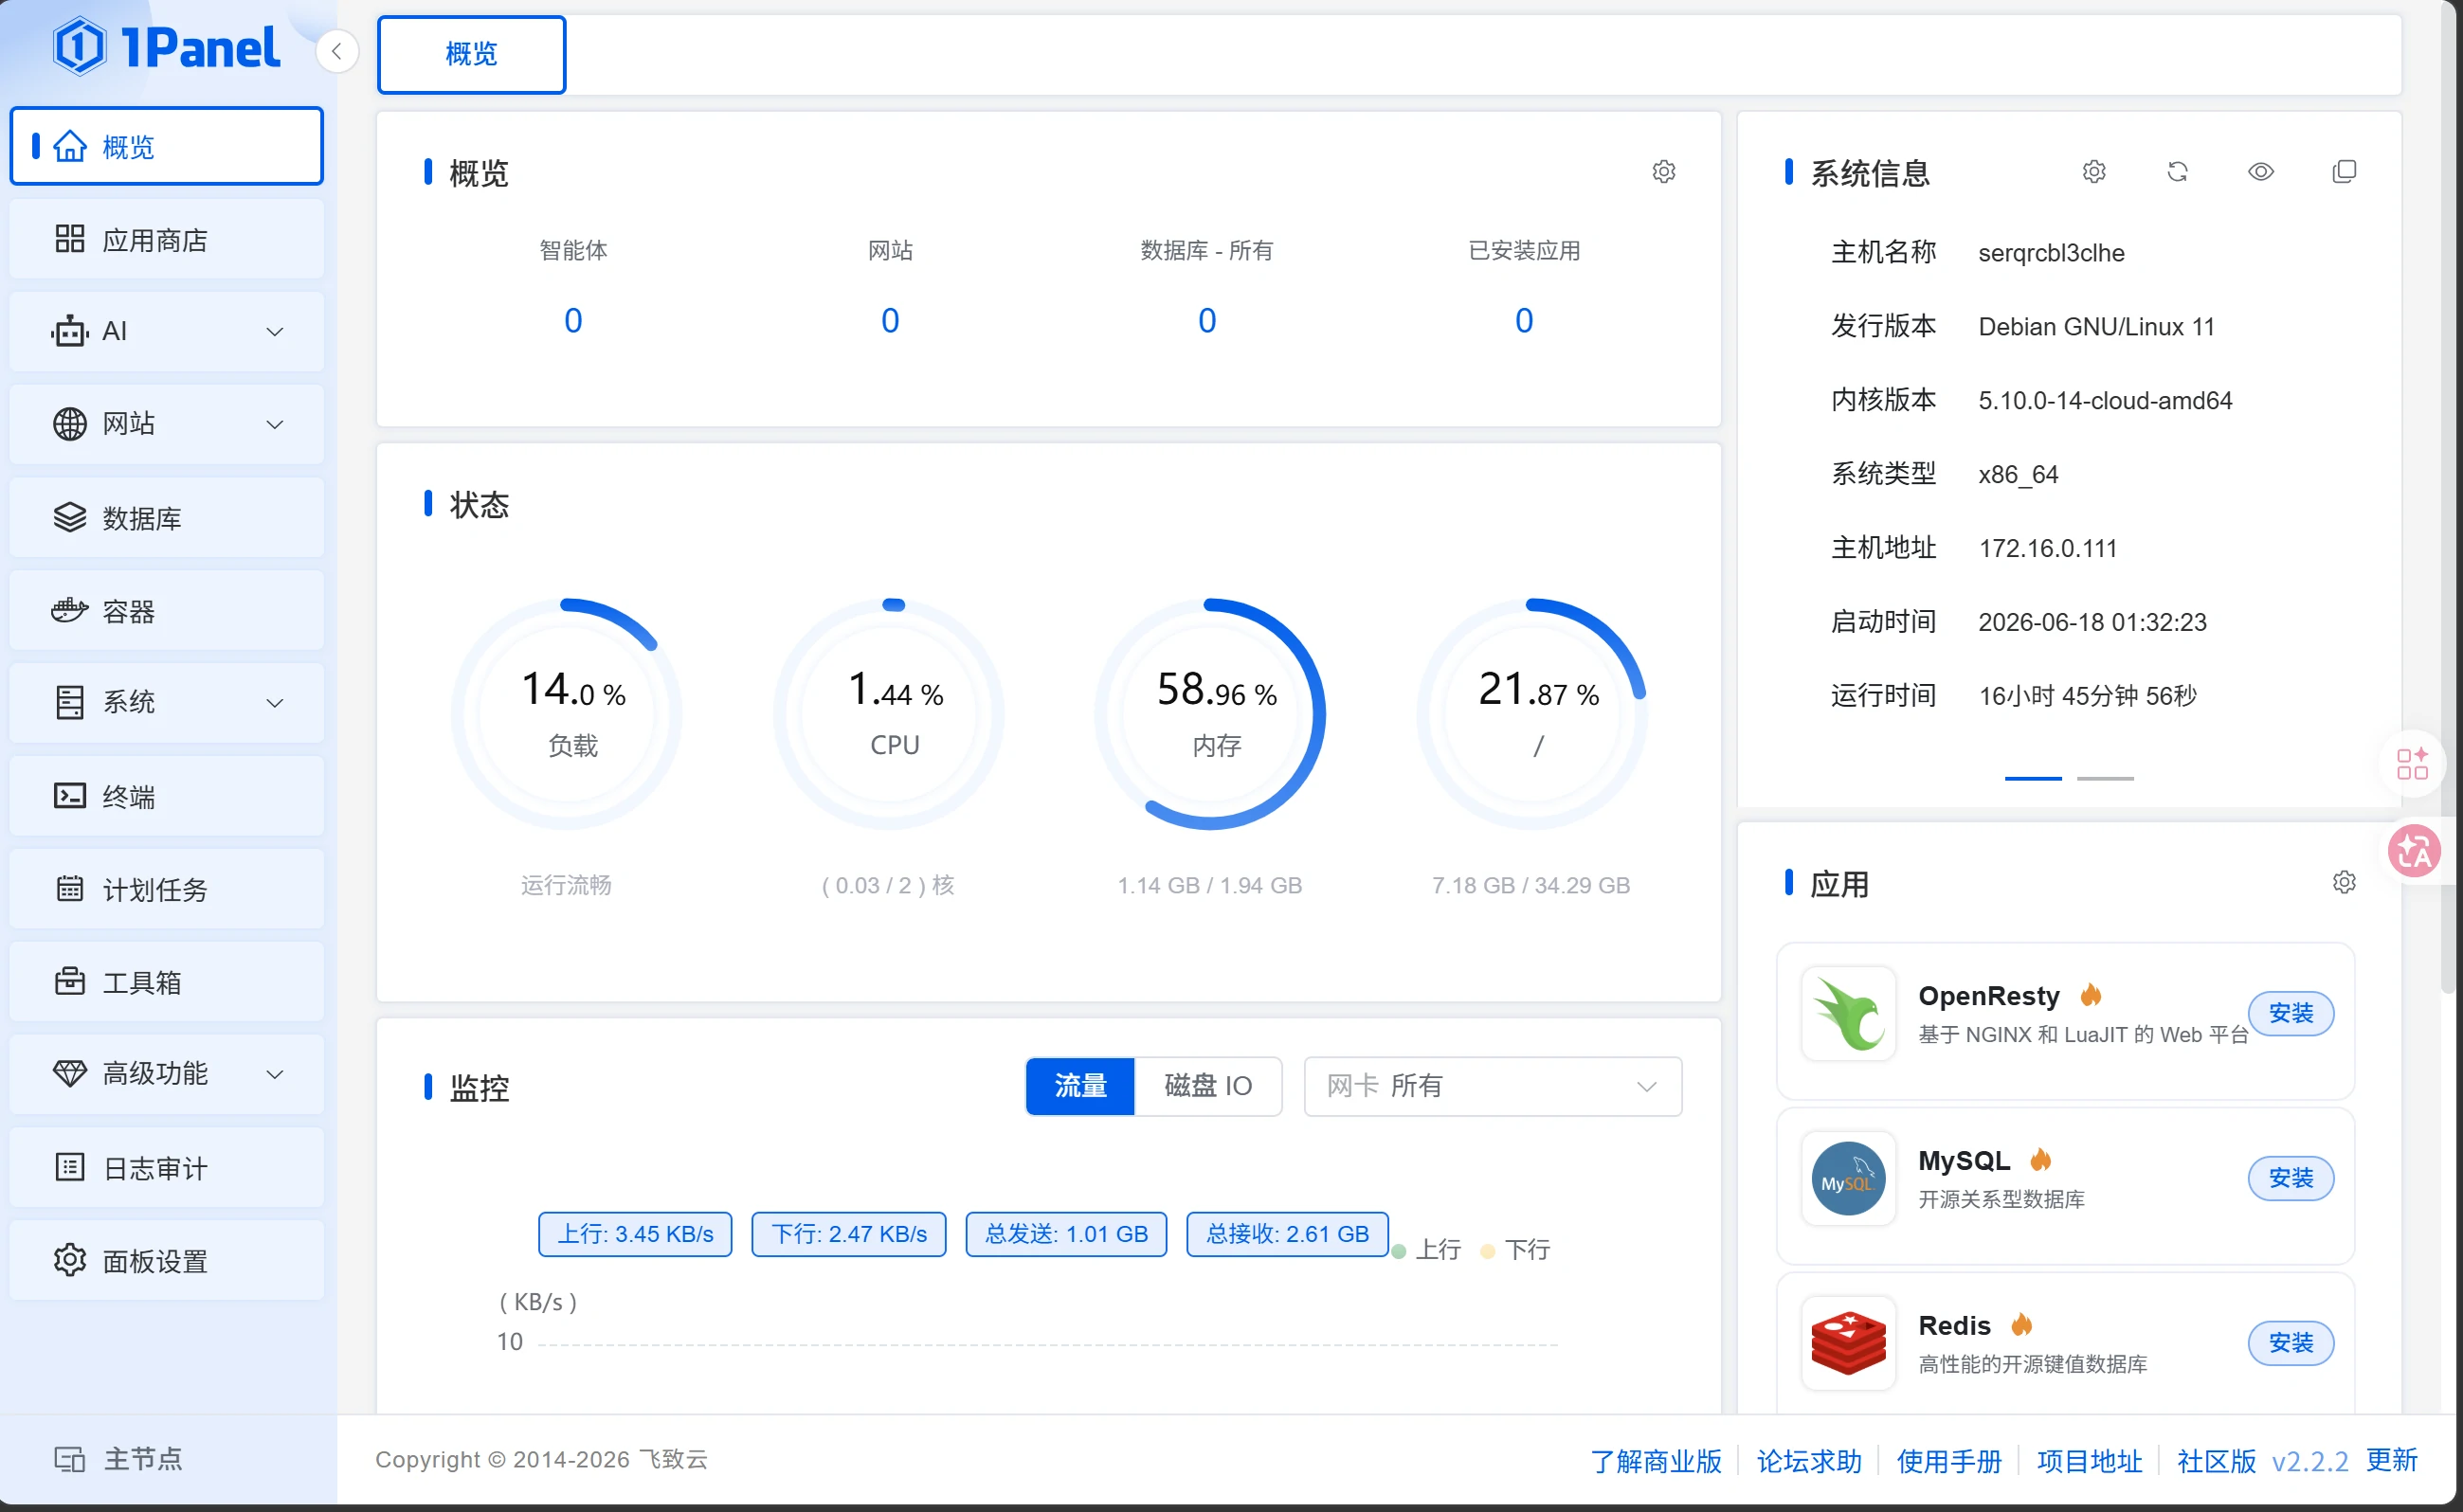Open 计划任务 menu item
Viewport: 2463px width, 1512px height.
(x=166, y=888)
